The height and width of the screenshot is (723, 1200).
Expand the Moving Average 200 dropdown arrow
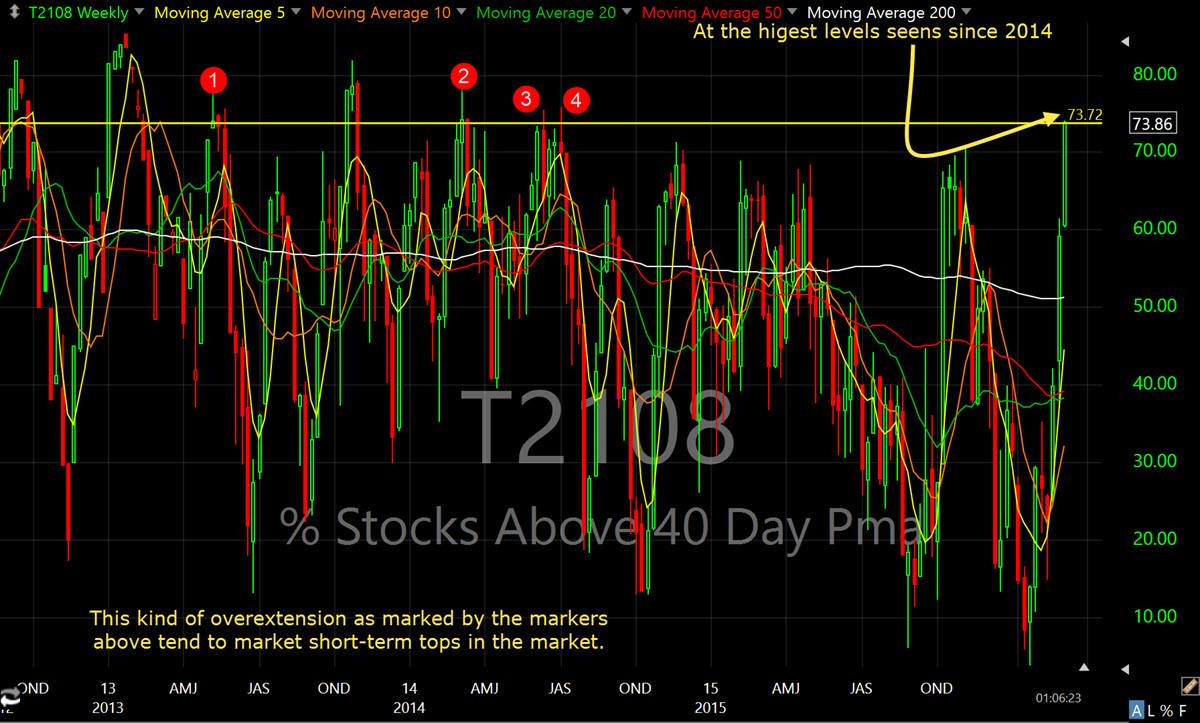968,13
